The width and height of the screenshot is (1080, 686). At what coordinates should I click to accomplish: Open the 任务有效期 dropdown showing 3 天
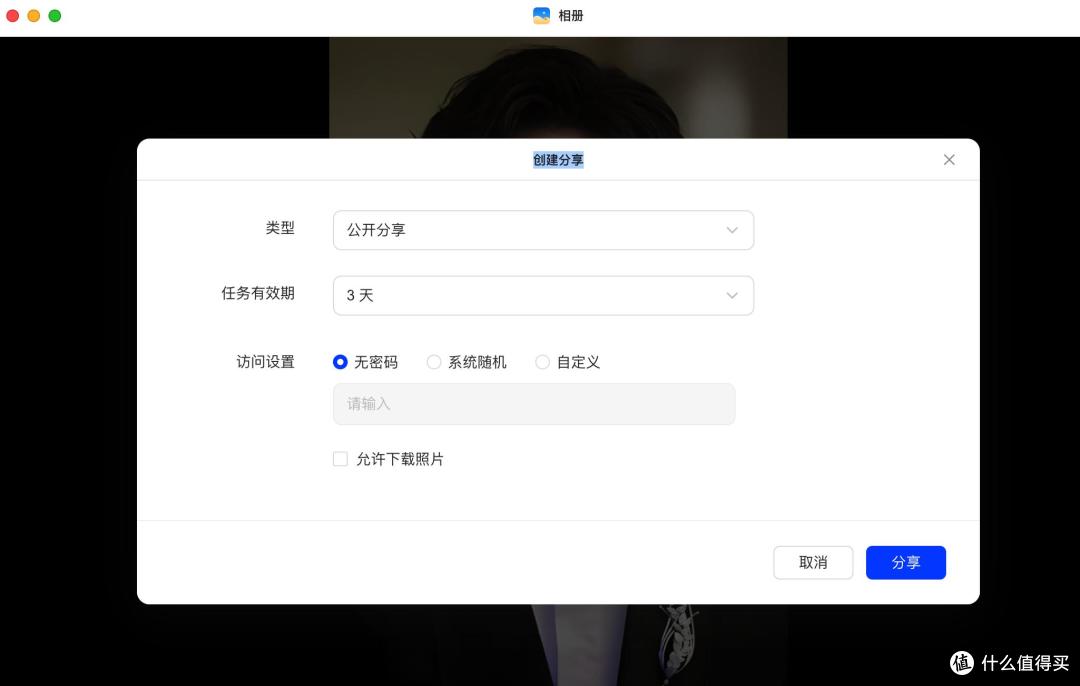point(543,295)
